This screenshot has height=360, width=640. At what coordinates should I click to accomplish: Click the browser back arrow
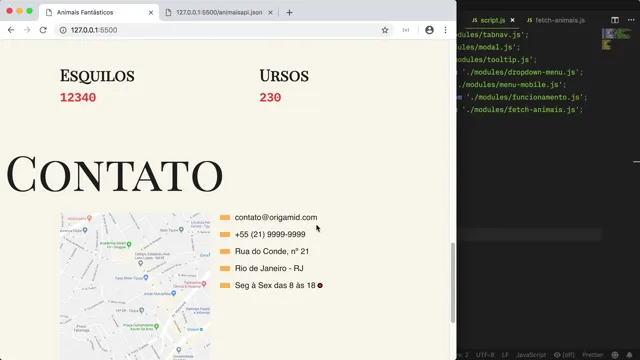coord(11,30)
